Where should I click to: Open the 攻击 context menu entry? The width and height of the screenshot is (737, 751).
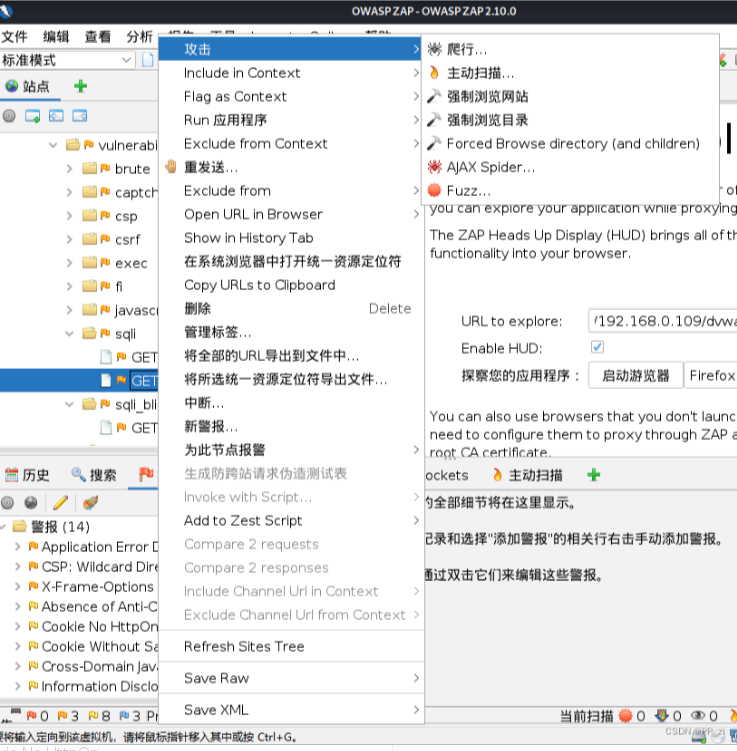pos(290,49)
